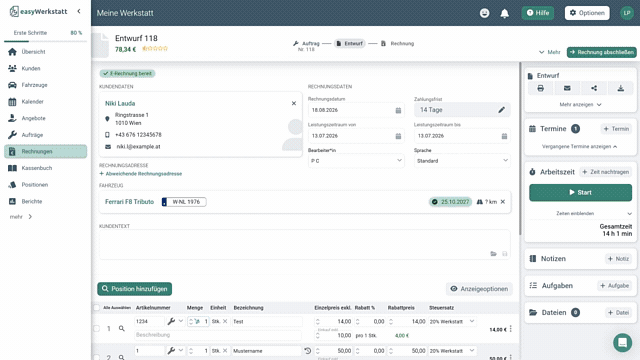Click Abweichende Rechnungsadresse link
The width and height of the screenshot is (640, 360).
tap(141, 174)
